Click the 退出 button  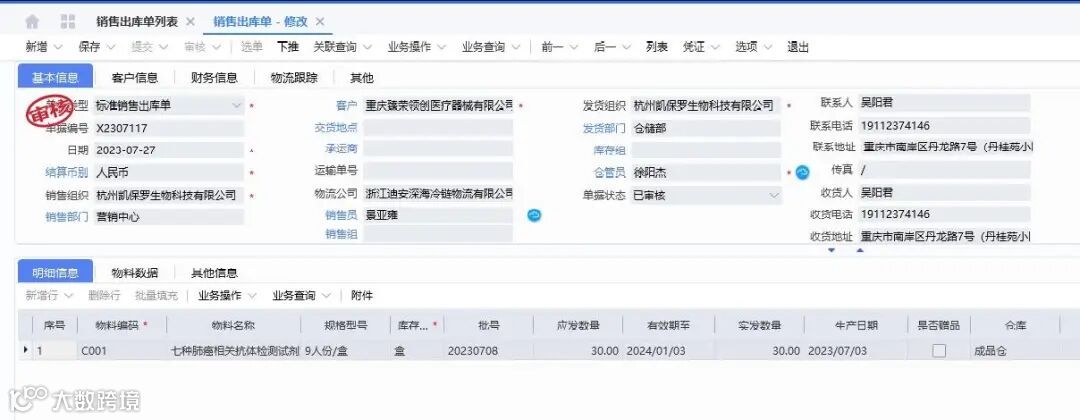[798, 47]
